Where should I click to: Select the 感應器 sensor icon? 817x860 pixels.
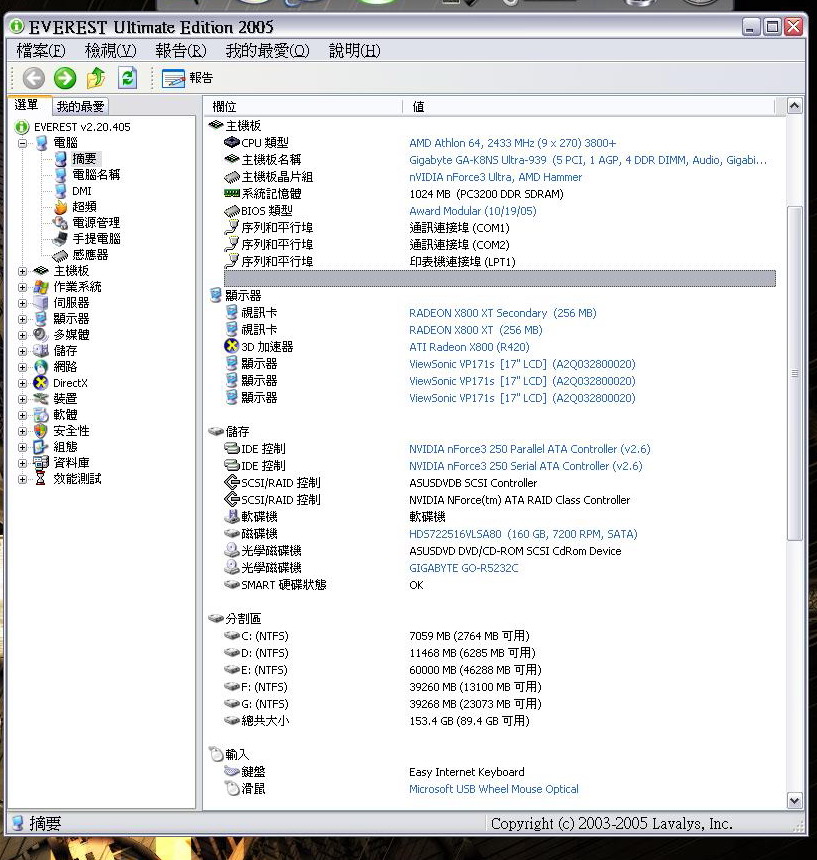click(x=60, y=255)
